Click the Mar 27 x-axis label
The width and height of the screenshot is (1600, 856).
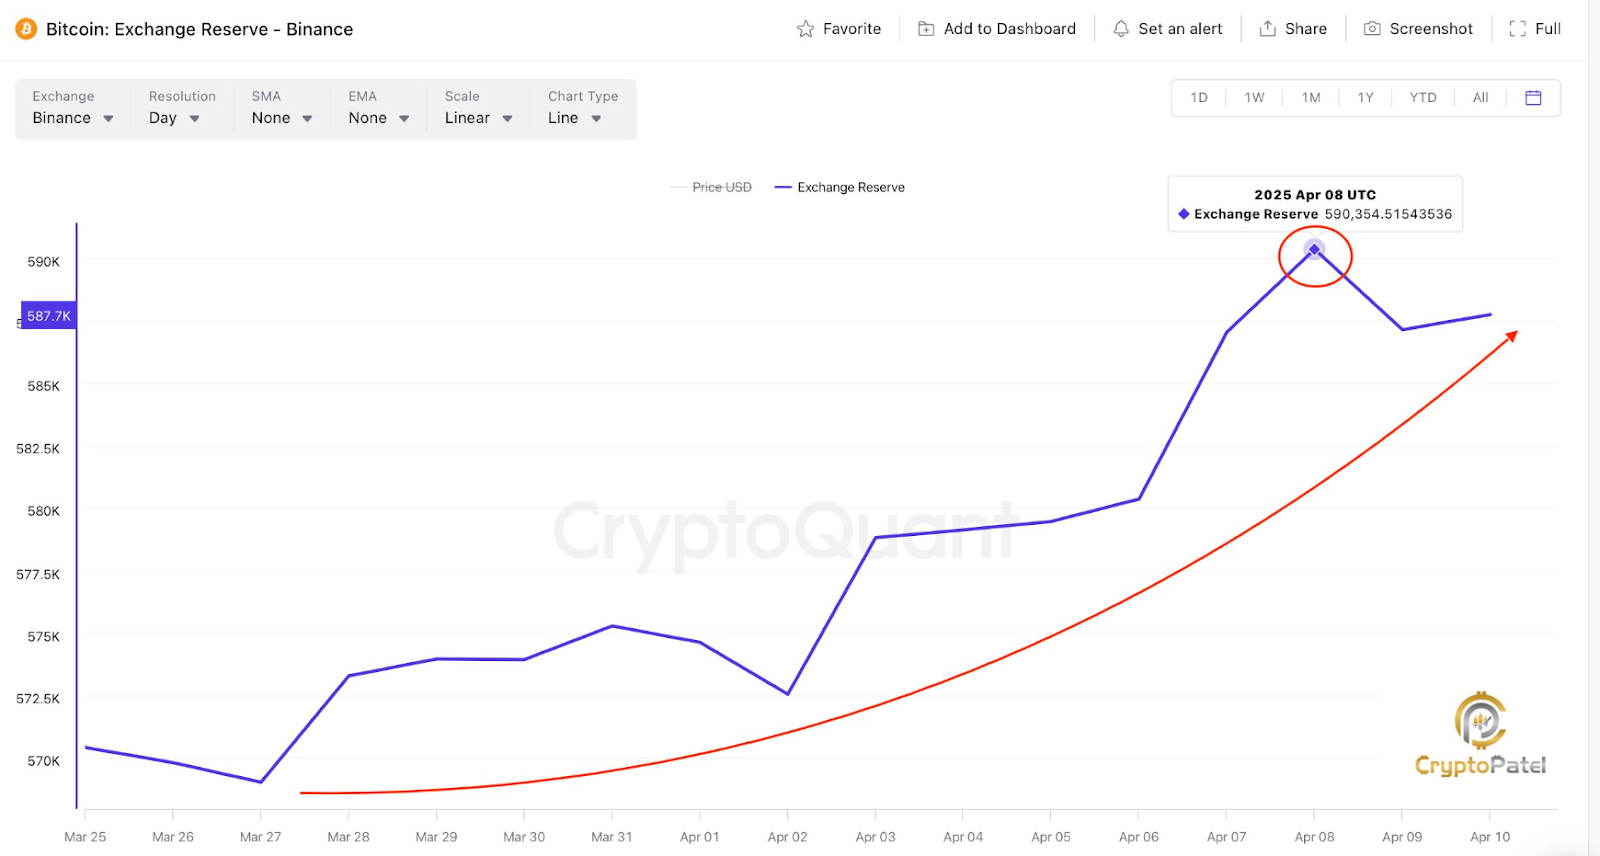pyautogui.click(x=261, y=837)
